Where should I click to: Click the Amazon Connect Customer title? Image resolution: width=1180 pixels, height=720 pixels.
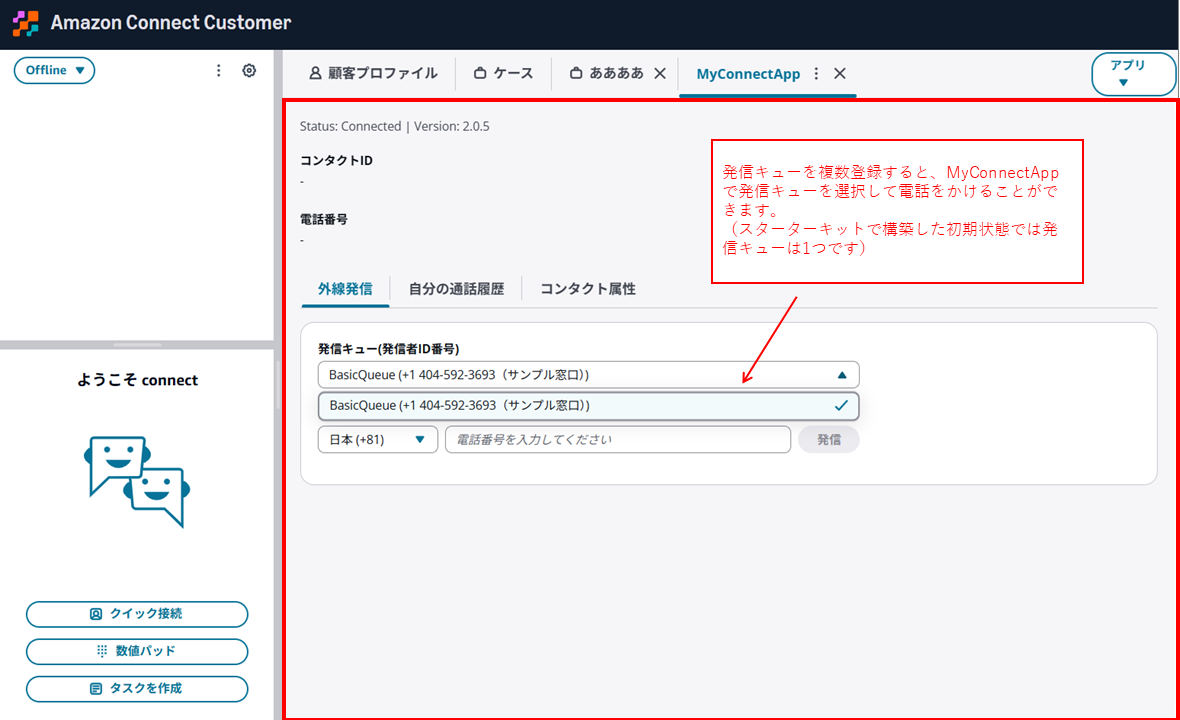click(x=171, y=23)
